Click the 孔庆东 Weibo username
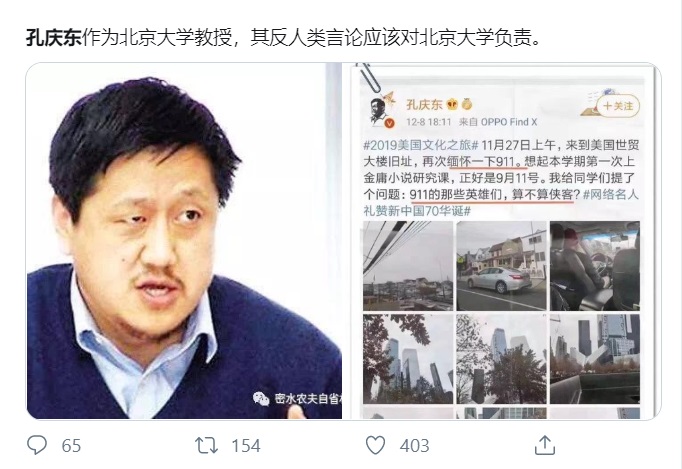Screen dimensions: 682x469 [x=424, y=105]
